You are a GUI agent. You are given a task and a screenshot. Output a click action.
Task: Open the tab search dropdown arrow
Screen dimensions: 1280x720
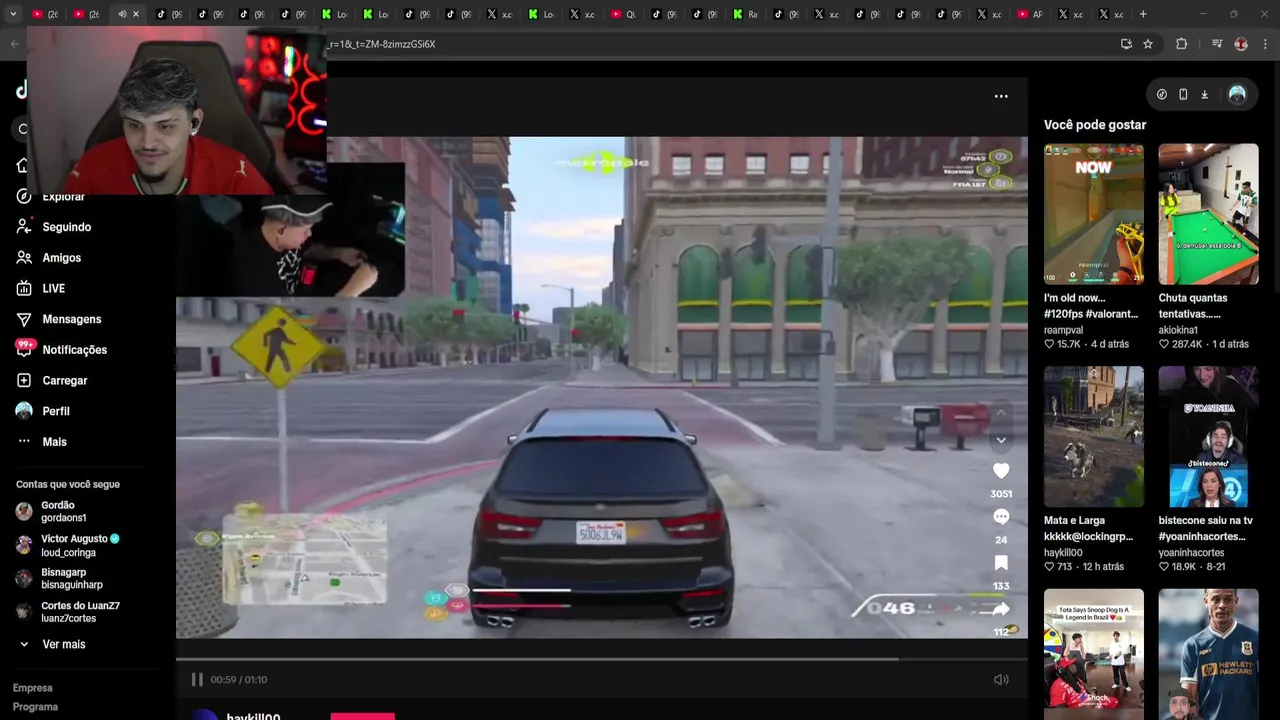13,14
